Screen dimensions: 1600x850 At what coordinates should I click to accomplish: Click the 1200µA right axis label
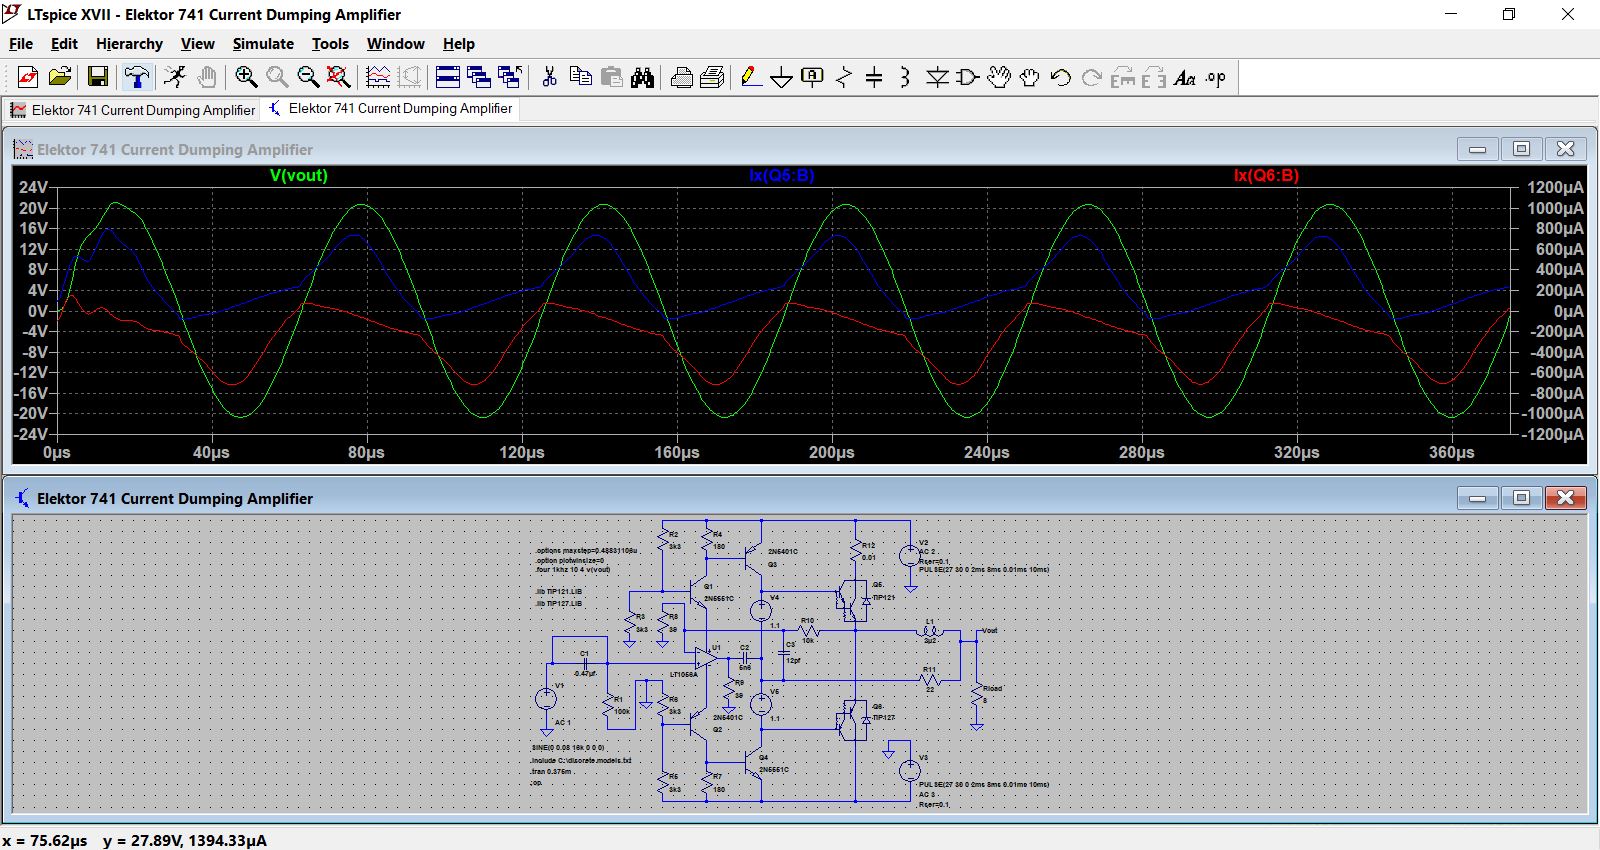1555,187
